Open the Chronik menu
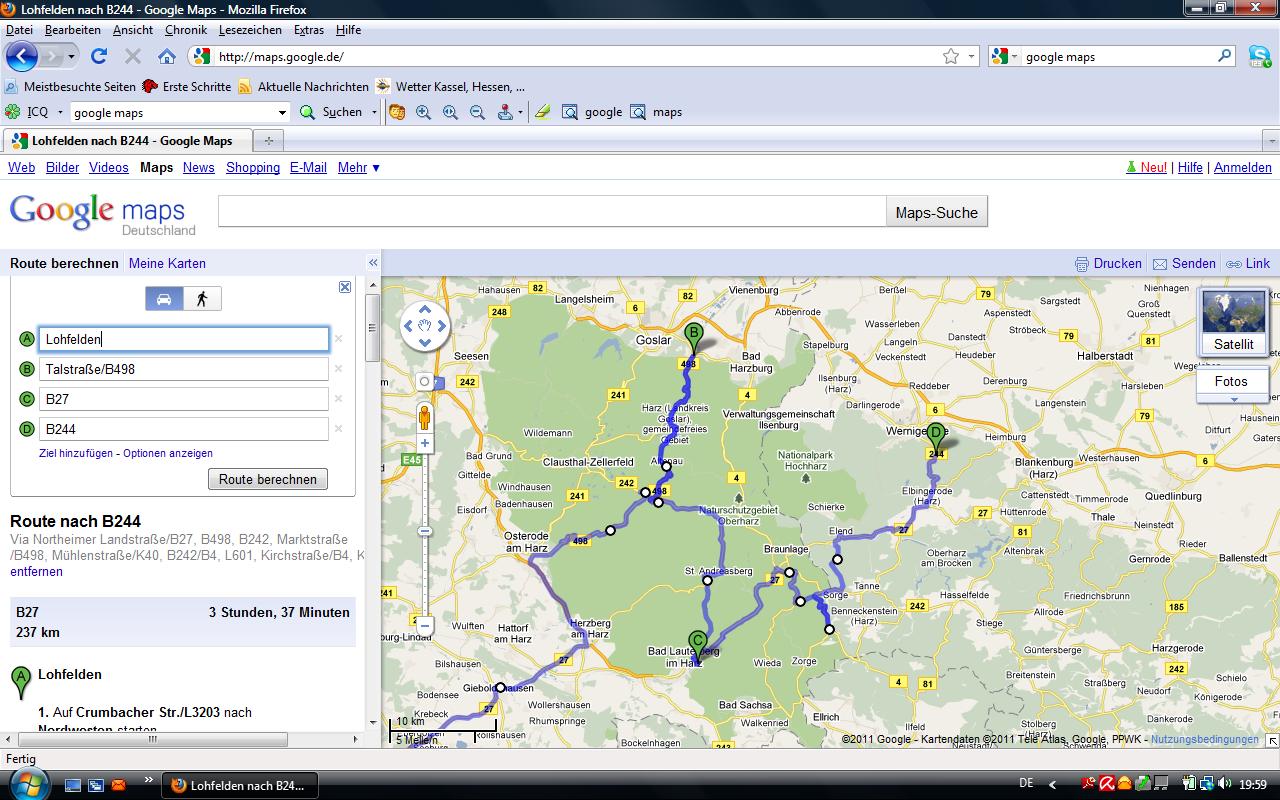Viewport: 1280px width, 800px height. click(x=185, y=30)
